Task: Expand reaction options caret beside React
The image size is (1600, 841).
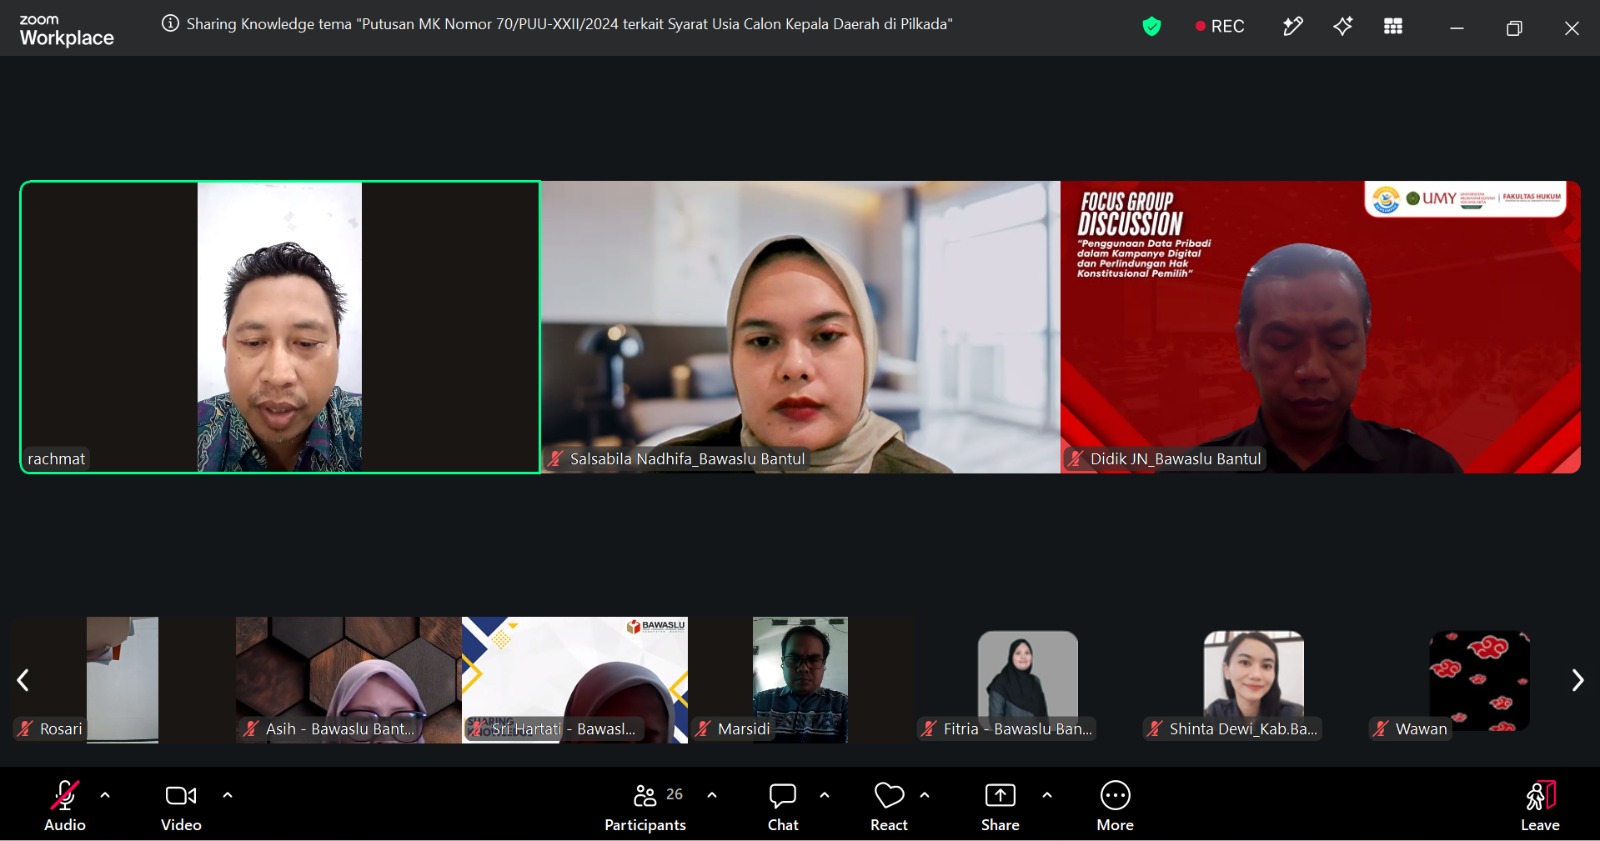Action: click(x=925, y=796)
